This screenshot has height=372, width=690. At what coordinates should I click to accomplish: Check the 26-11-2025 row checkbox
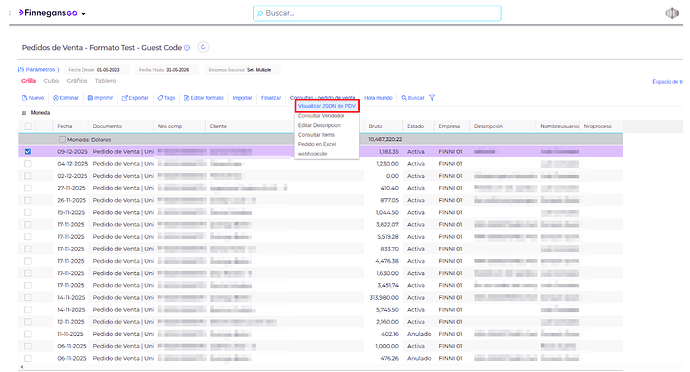point(28,200)
